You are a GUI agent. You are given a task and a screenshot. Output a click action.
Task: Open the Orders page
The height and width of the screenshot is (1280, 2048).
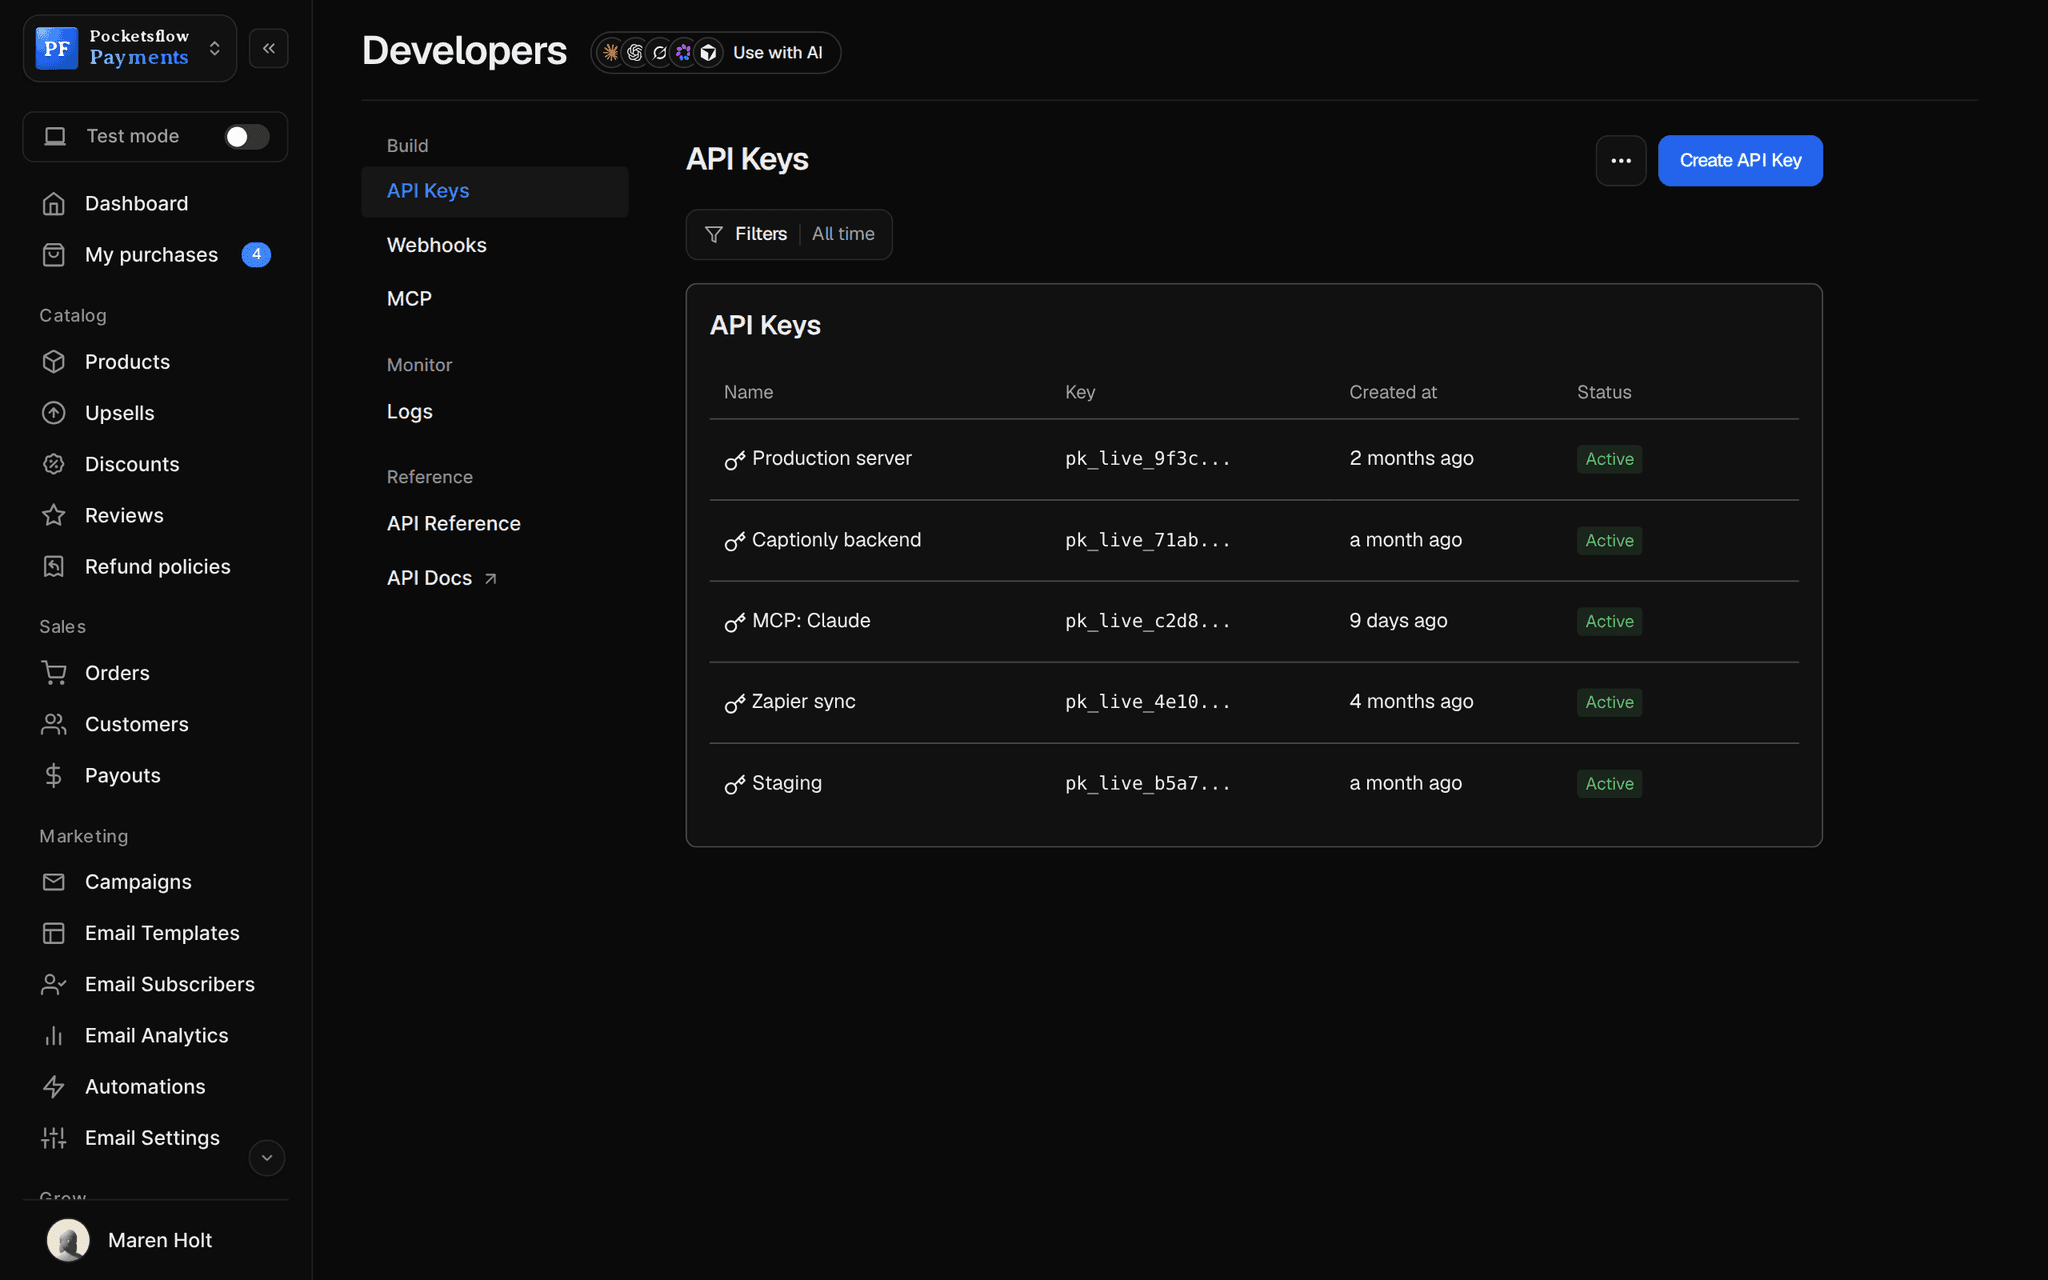coord(117,673)
